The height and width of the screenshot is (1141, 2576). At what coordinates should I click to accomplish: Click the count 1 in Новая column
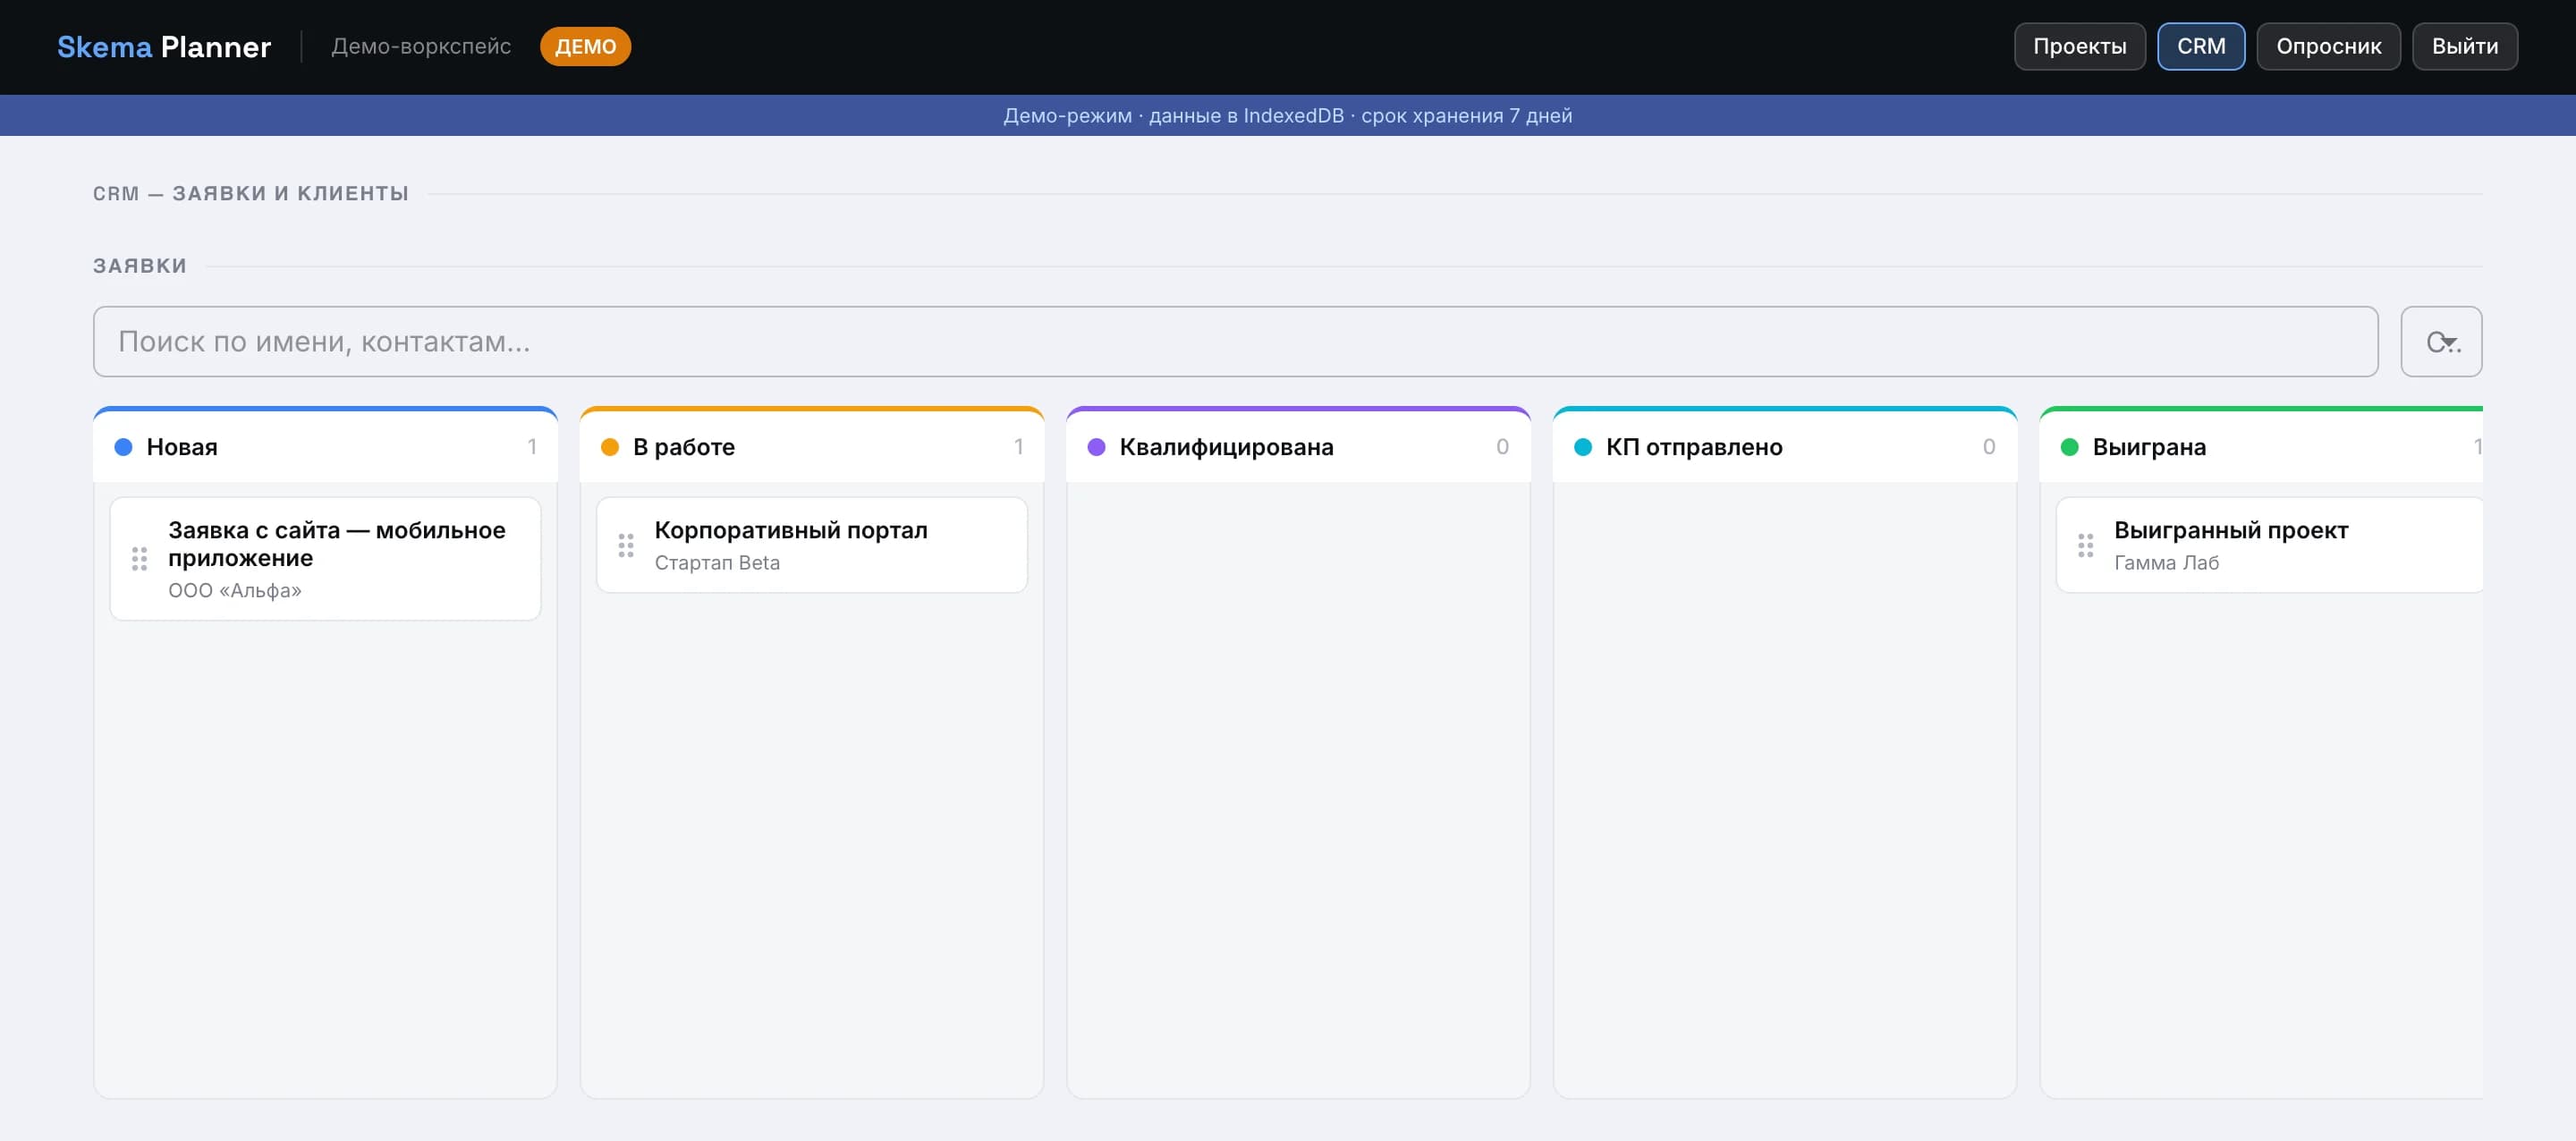tap(532, 447)
